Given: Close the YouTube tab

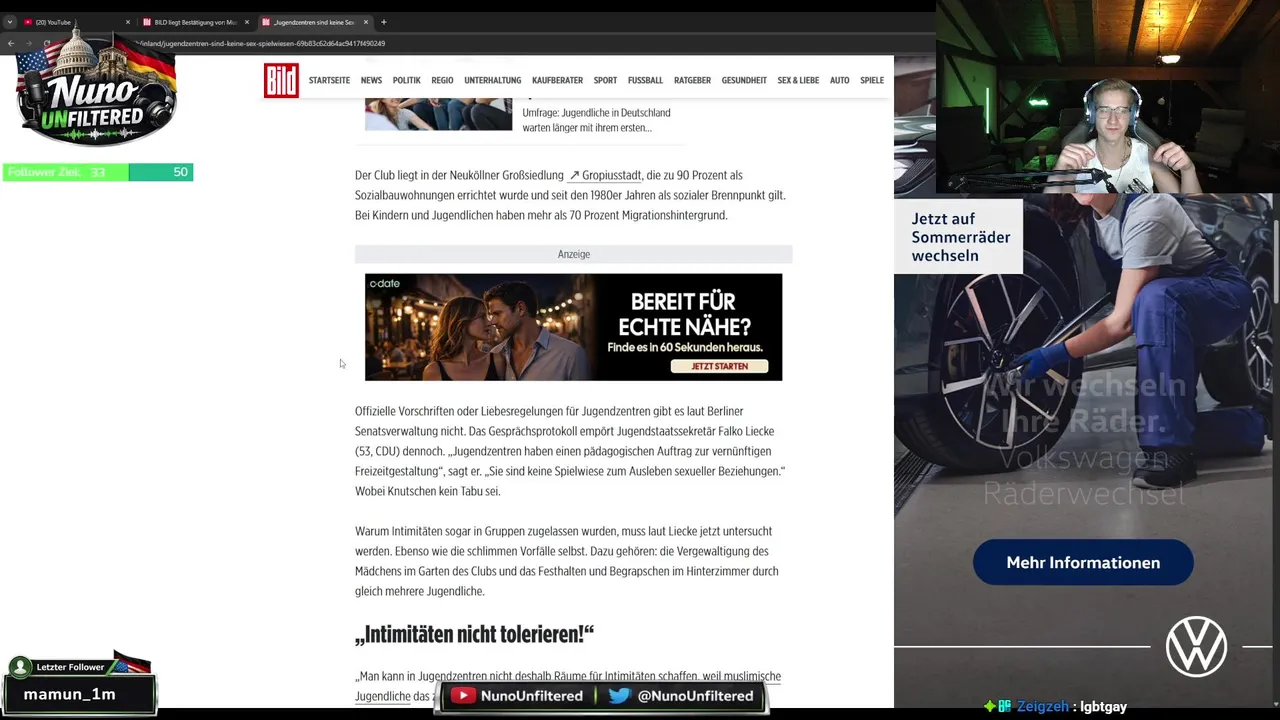Looking at the screenshot, I should click(127, 22).
